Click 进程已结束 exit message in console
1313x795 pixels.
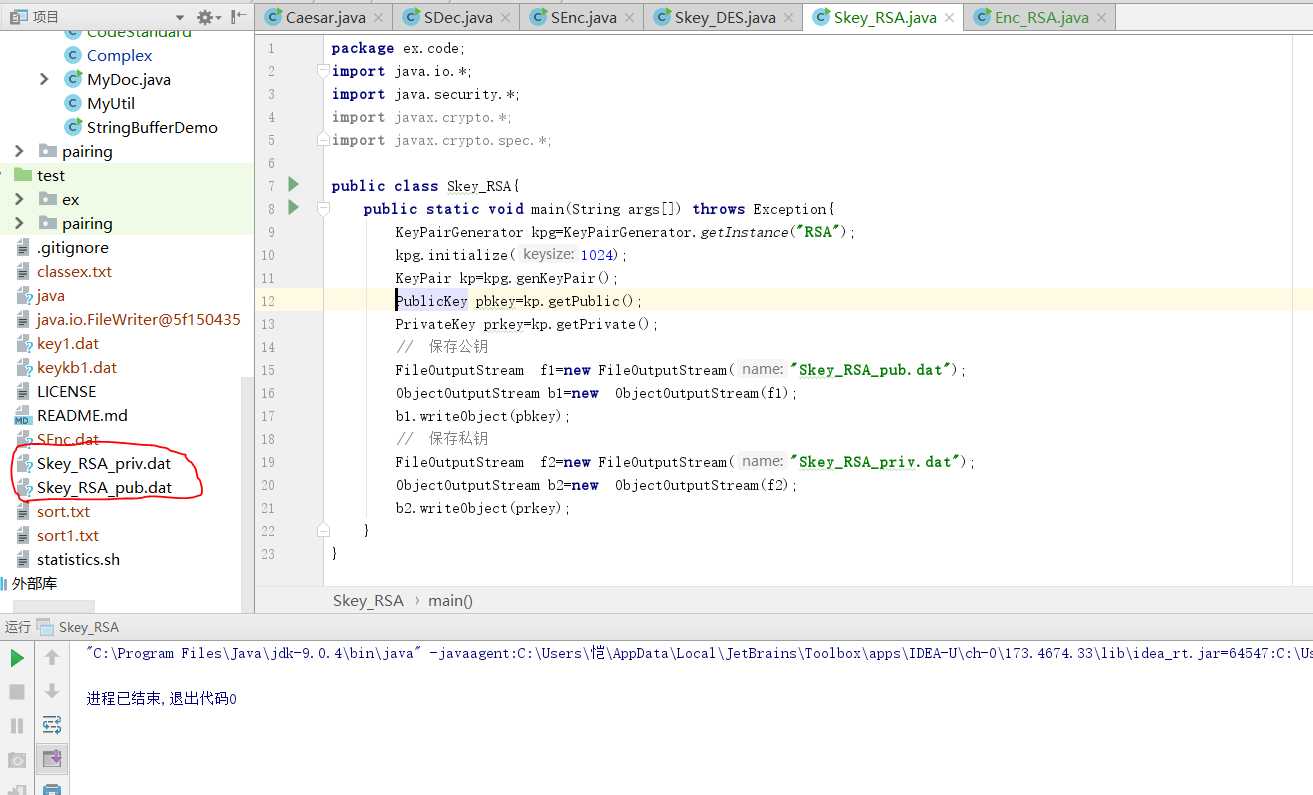(x=161, y=699)
